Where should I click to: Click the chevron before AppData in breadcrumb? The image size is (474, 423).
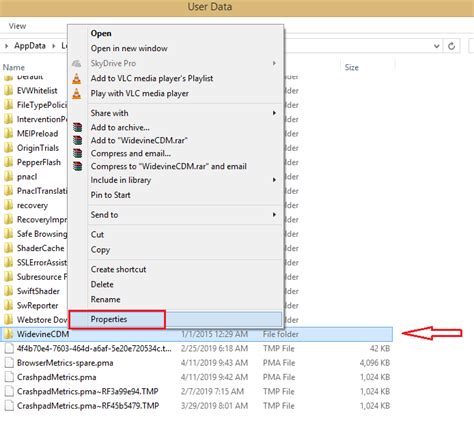pyautogui.click(x=6, y=46)
